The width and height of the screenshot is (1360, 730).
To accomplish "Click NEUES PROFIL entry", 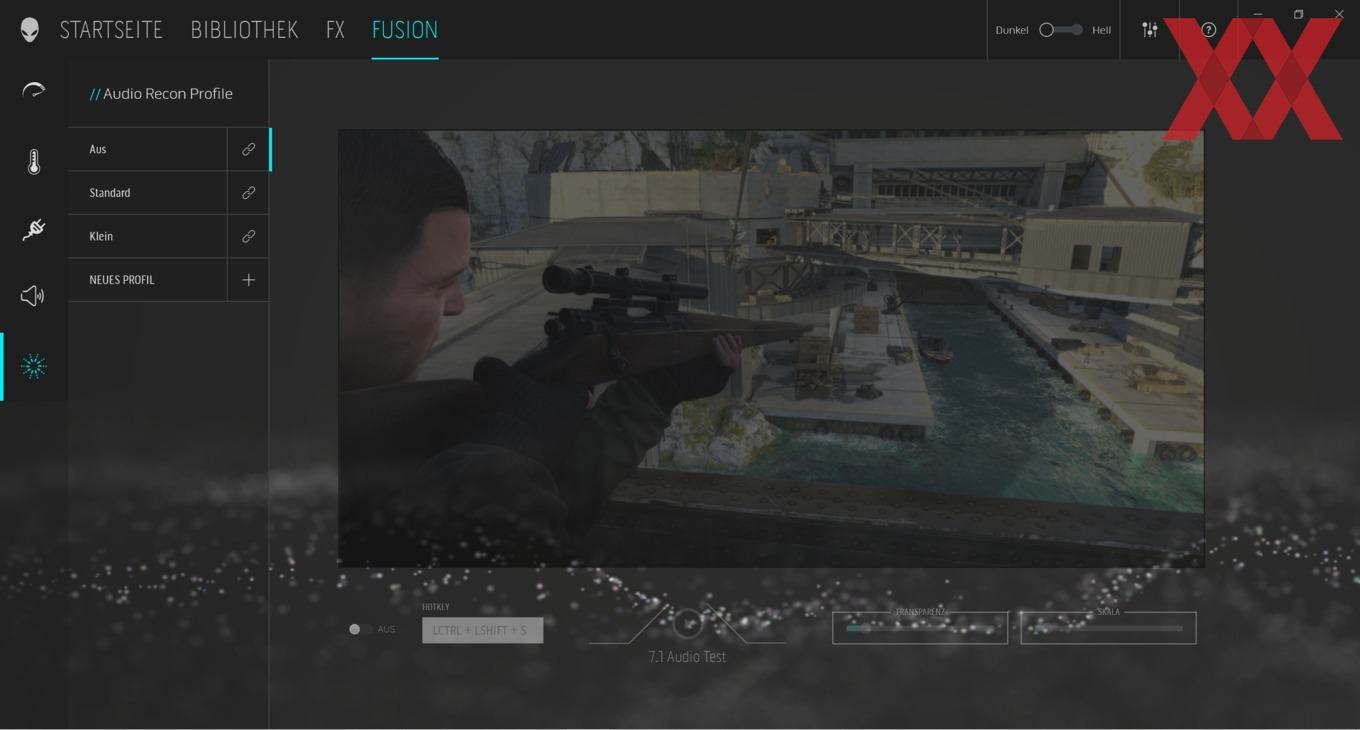I will coord(148,280).
